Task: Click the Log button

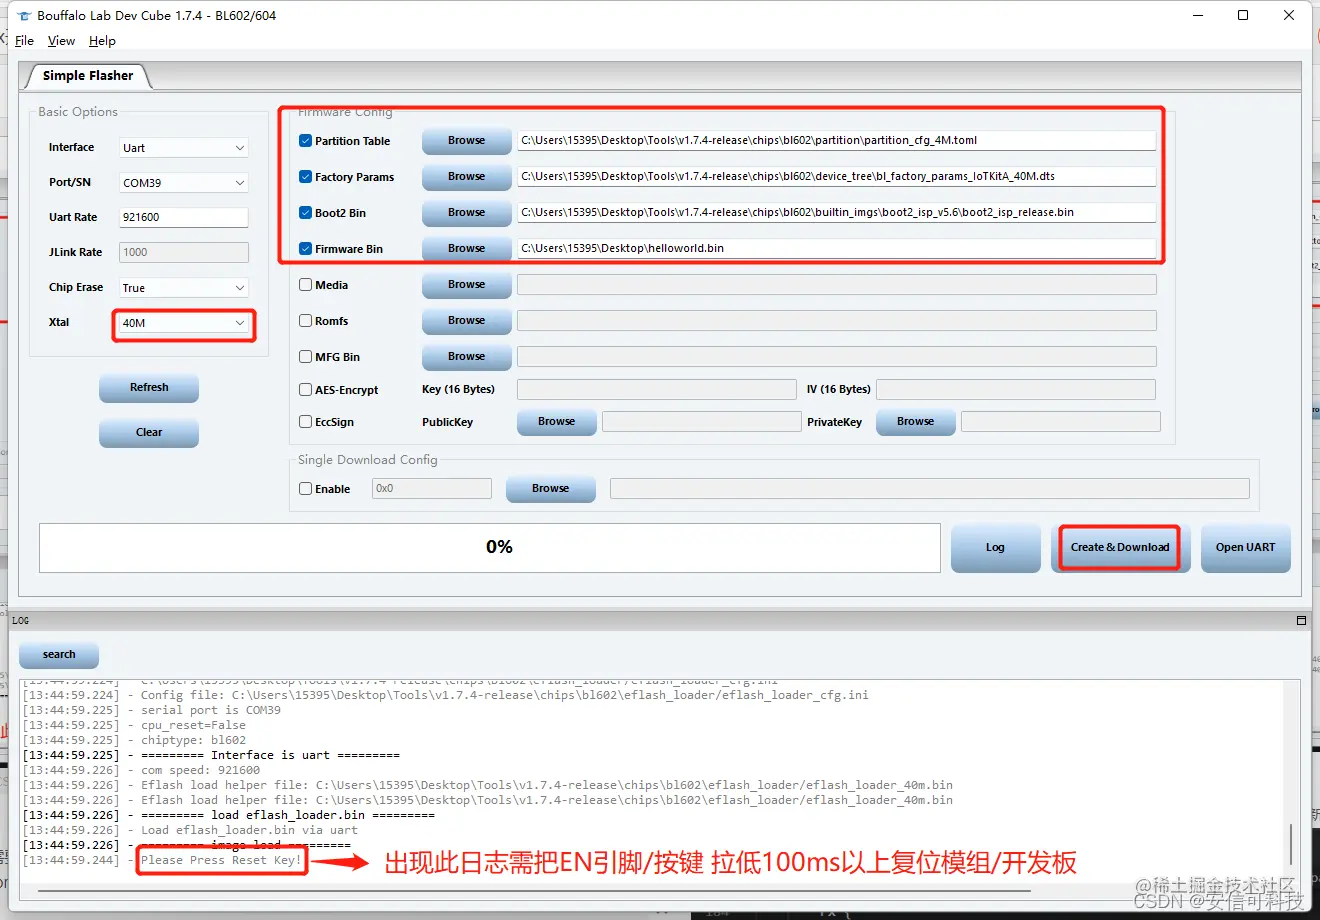Action: pos(995,548)
